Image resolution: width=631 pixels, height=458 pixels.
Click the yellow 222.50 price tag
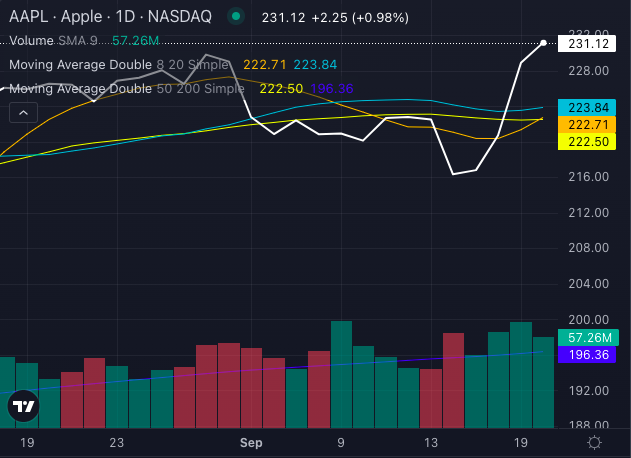[x=589, y=143]
